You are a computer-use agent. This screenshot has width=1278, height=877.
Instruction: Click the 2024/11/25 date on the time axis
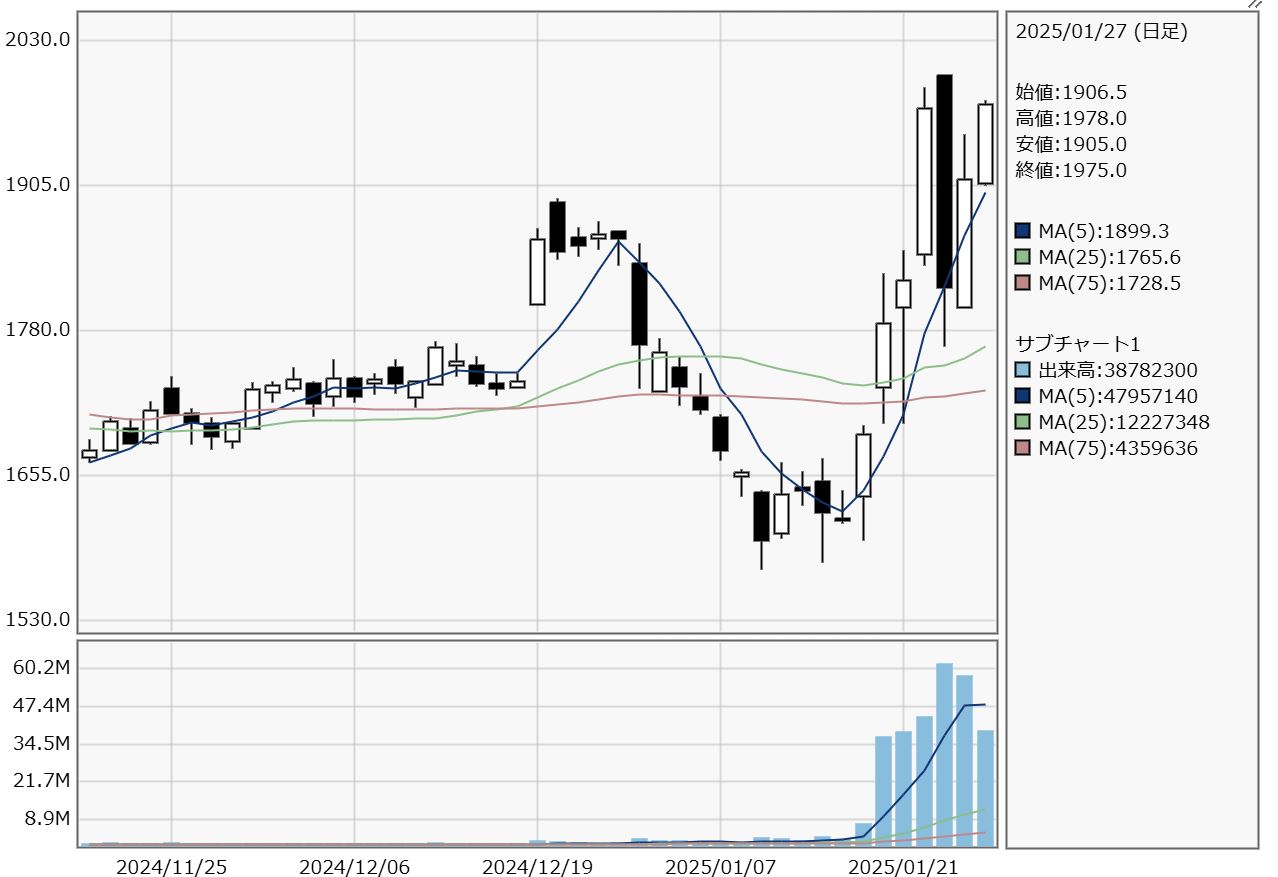tap(171, 867)
